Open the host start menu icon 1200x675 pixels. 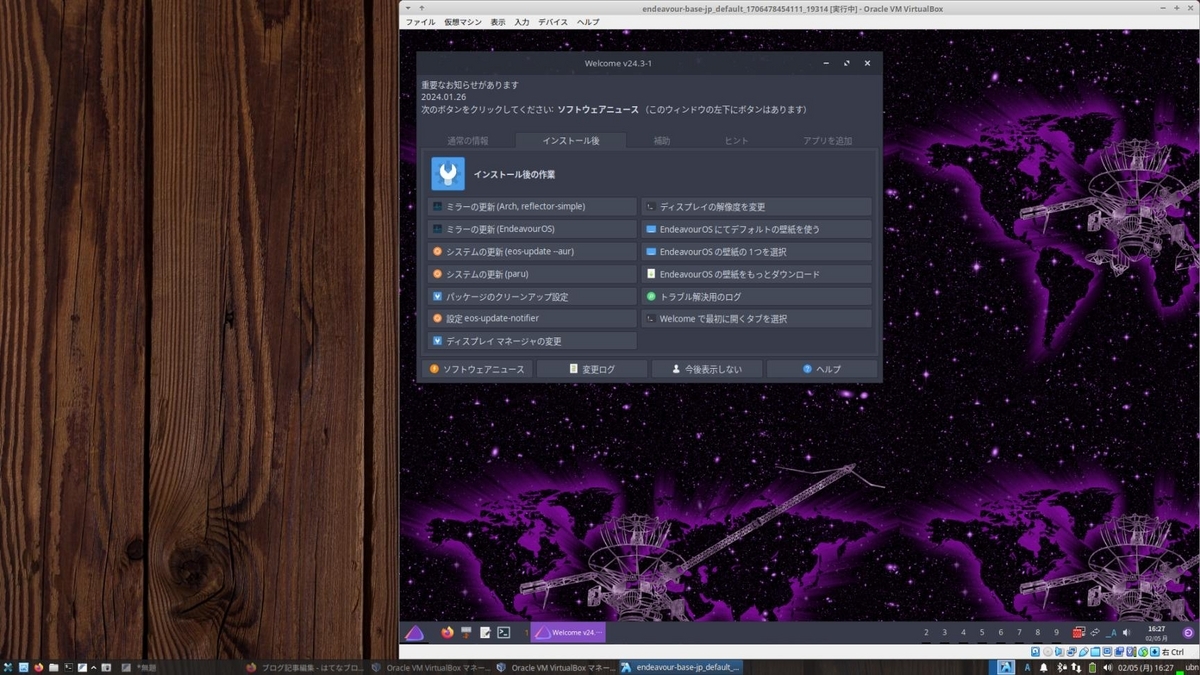coord(8,667)
